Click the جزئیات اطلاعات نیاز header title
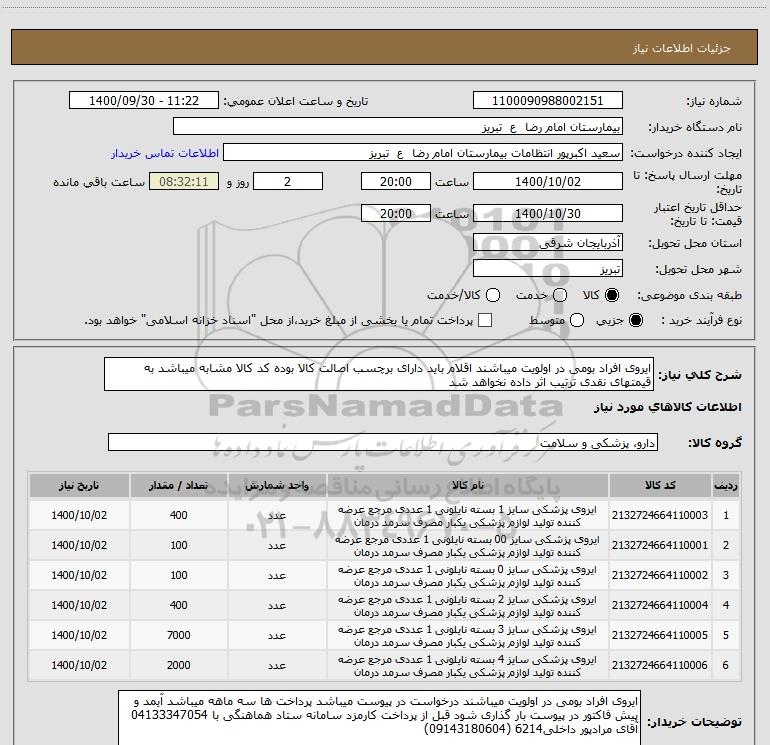Viewport: 770px width, 745px height. 682,48
